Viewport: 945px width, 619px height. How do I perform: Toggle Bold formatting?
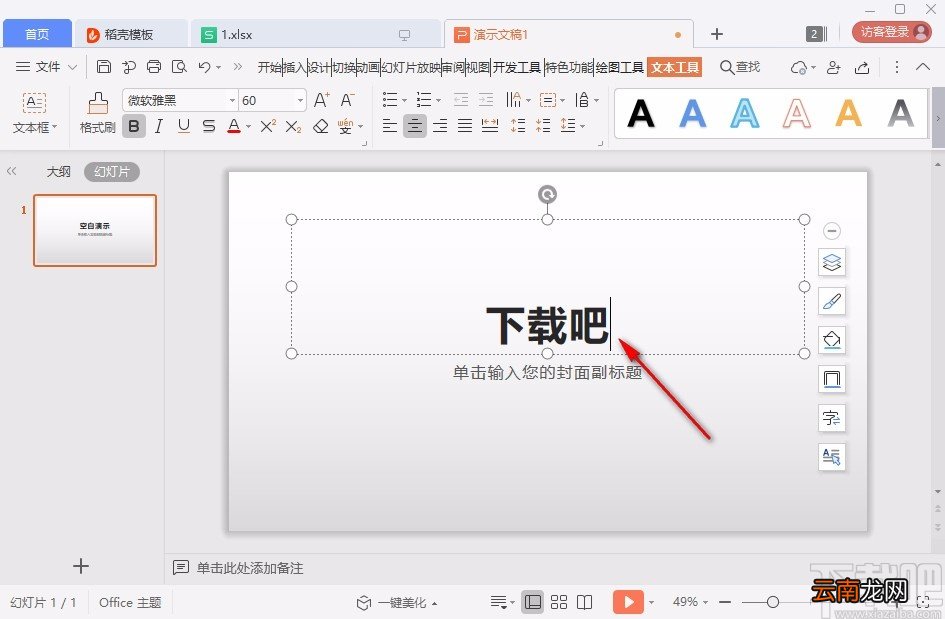(134, 126)
